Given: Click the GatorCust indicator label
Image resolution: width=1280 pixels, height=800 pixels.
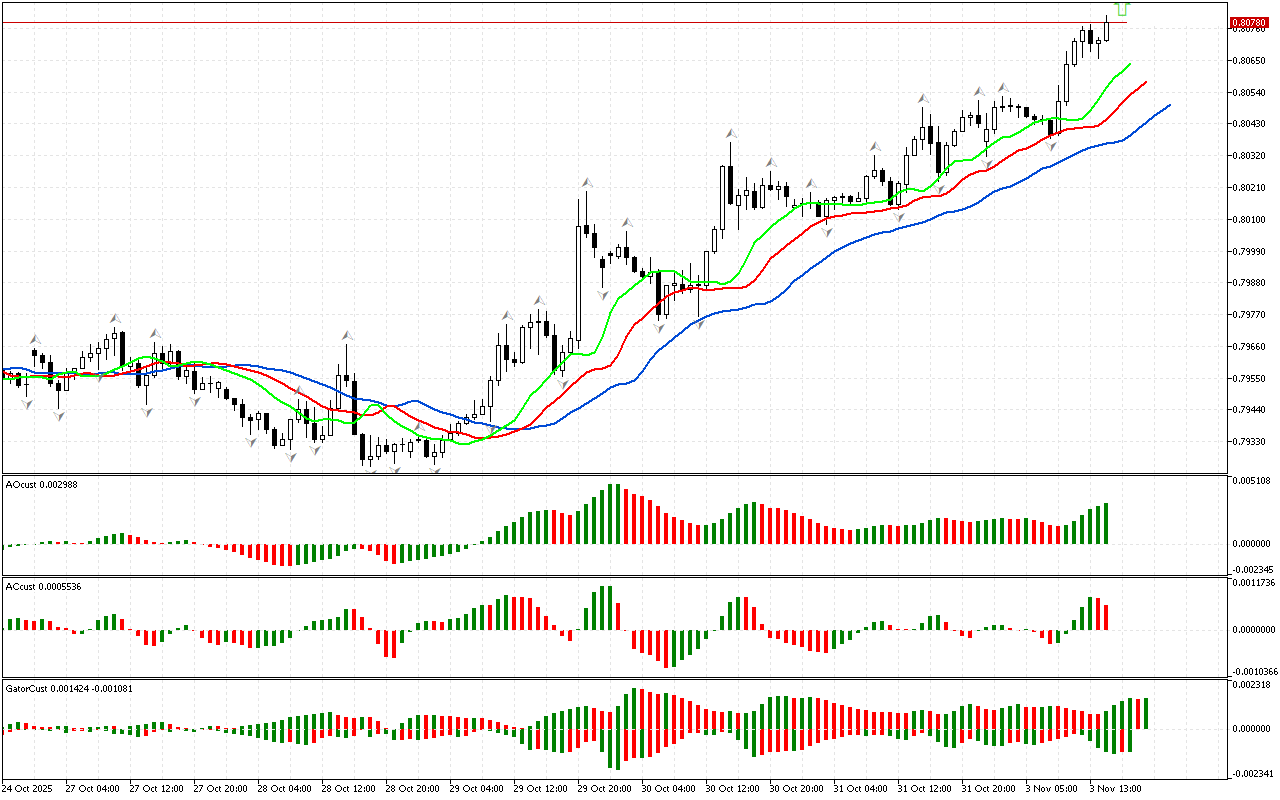Looking at the screenshot, I should pyautogui.click(x=69, y=688).
